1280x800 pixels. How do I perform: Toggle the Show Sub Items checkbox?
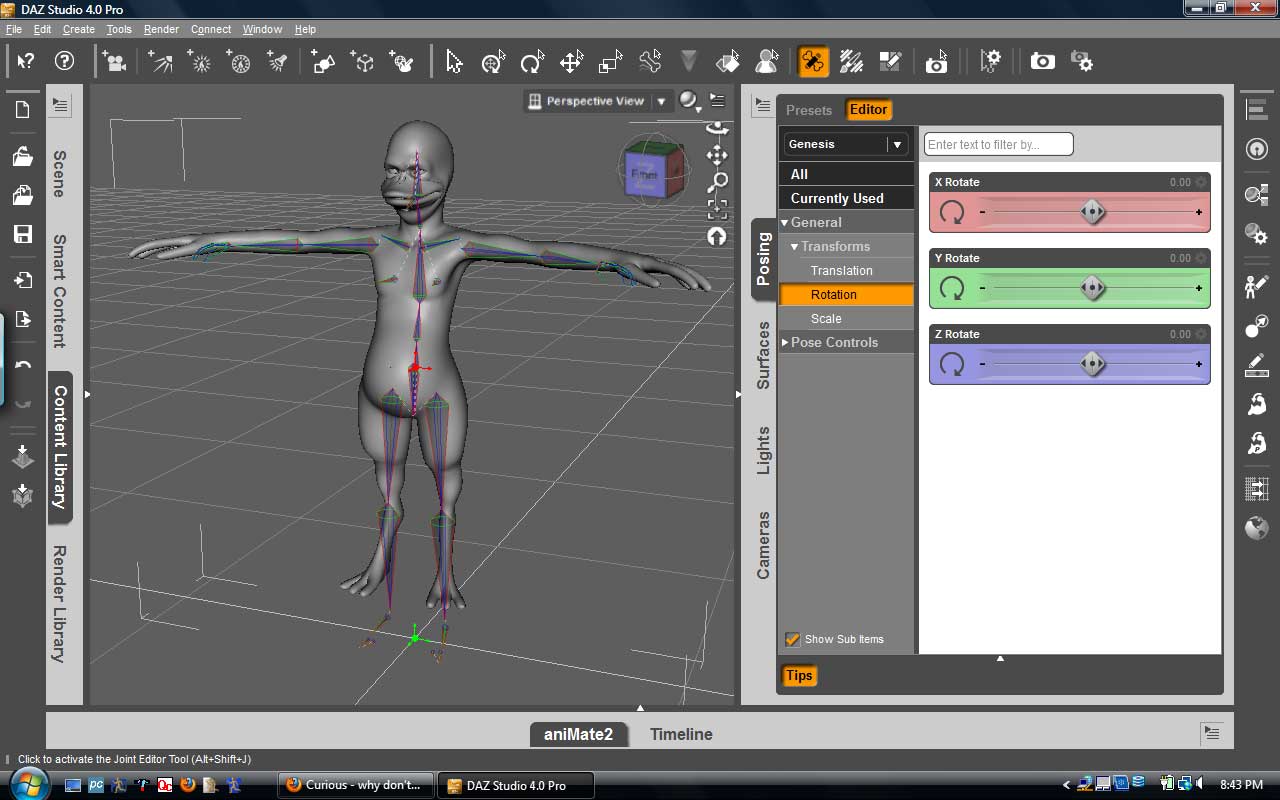(793, 639)
